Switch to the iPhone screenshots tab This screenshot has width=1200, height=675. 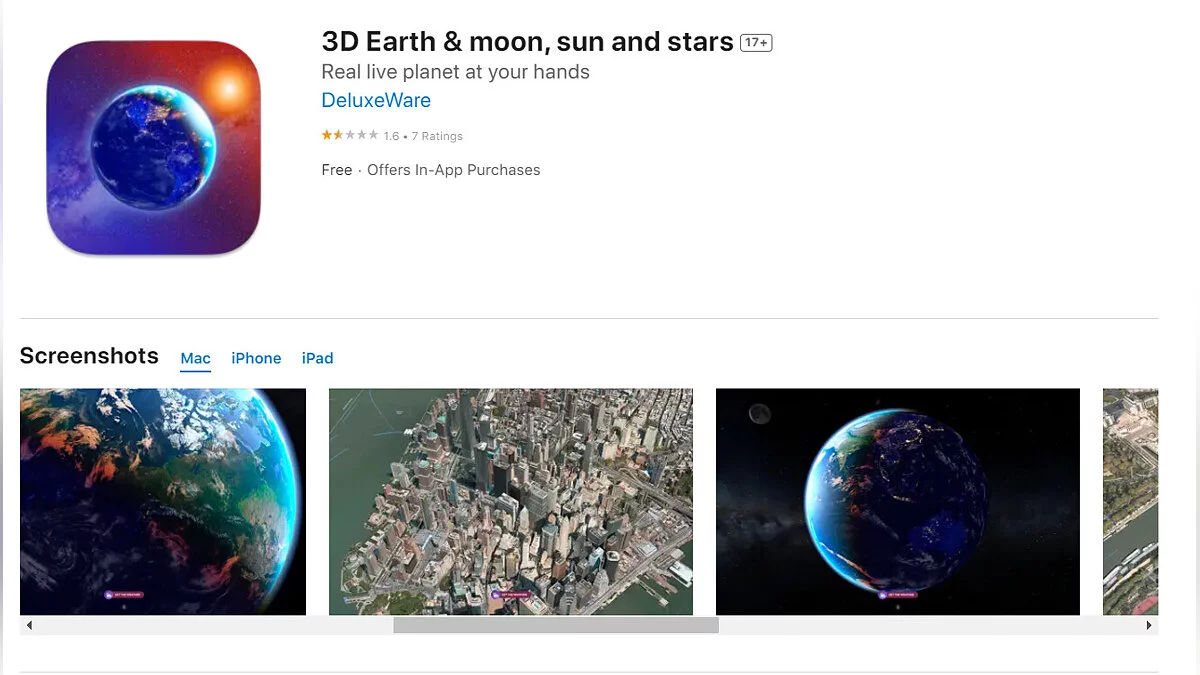point(256,358)
